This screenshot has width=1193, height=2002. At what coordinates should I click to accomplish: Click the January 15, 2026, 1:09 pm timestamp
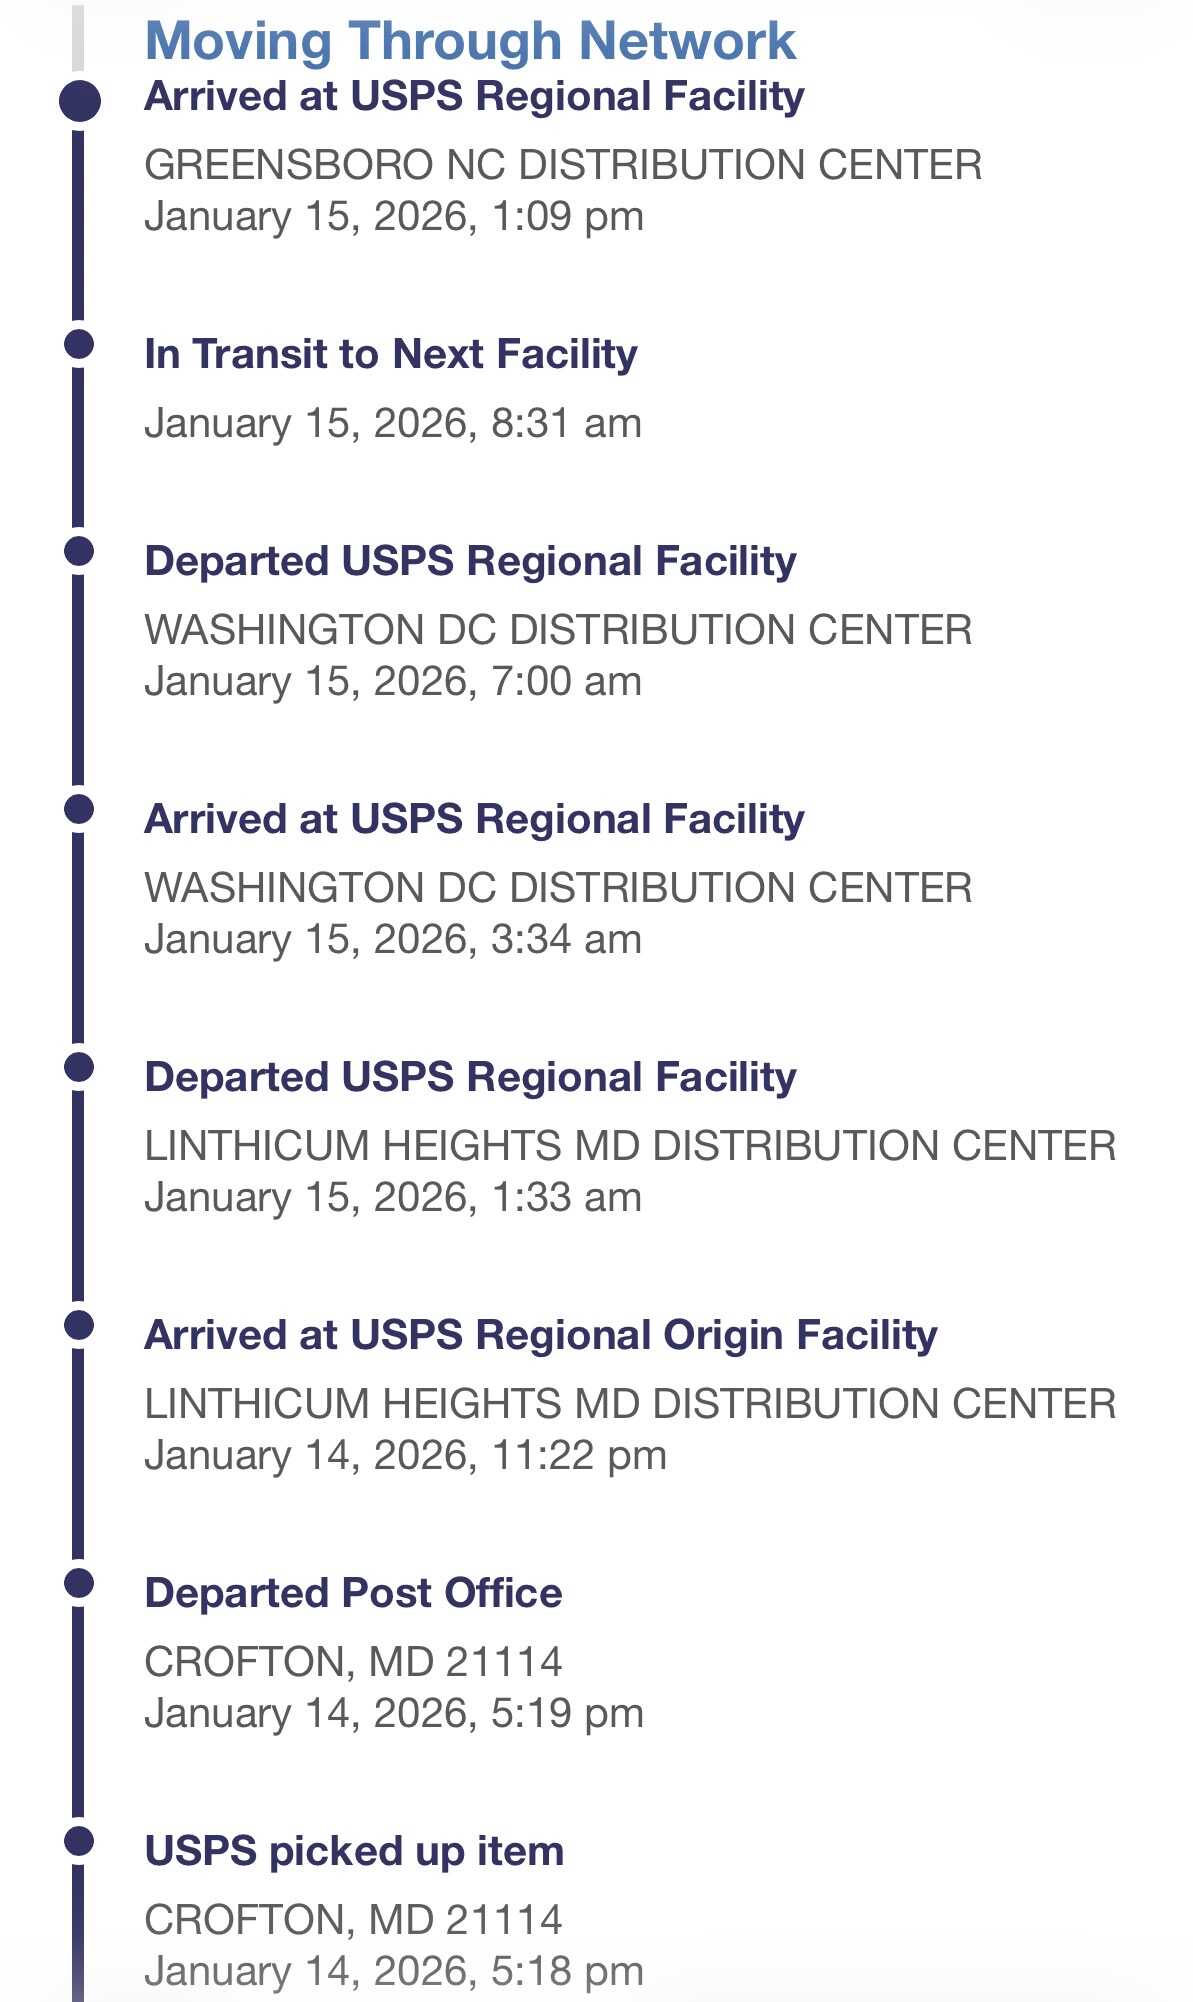click(394, 217)
